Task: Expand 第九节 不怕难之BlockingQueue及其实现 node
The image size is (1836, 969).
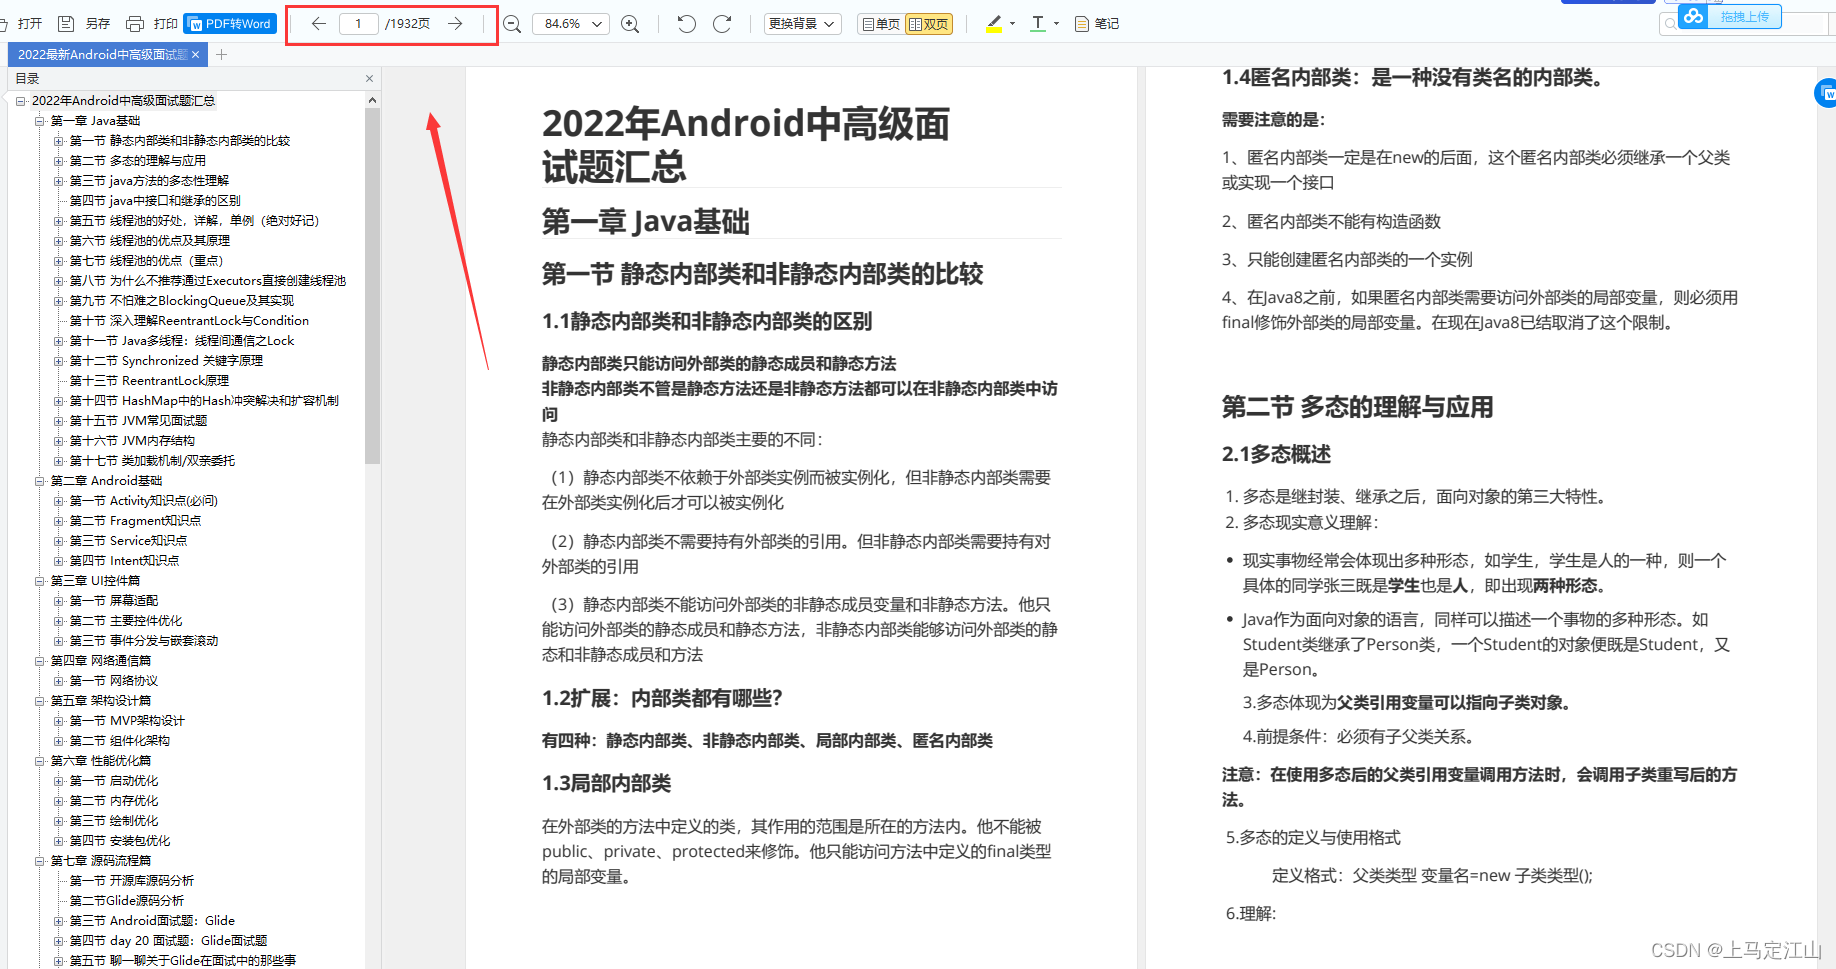Action: point(58,300)
